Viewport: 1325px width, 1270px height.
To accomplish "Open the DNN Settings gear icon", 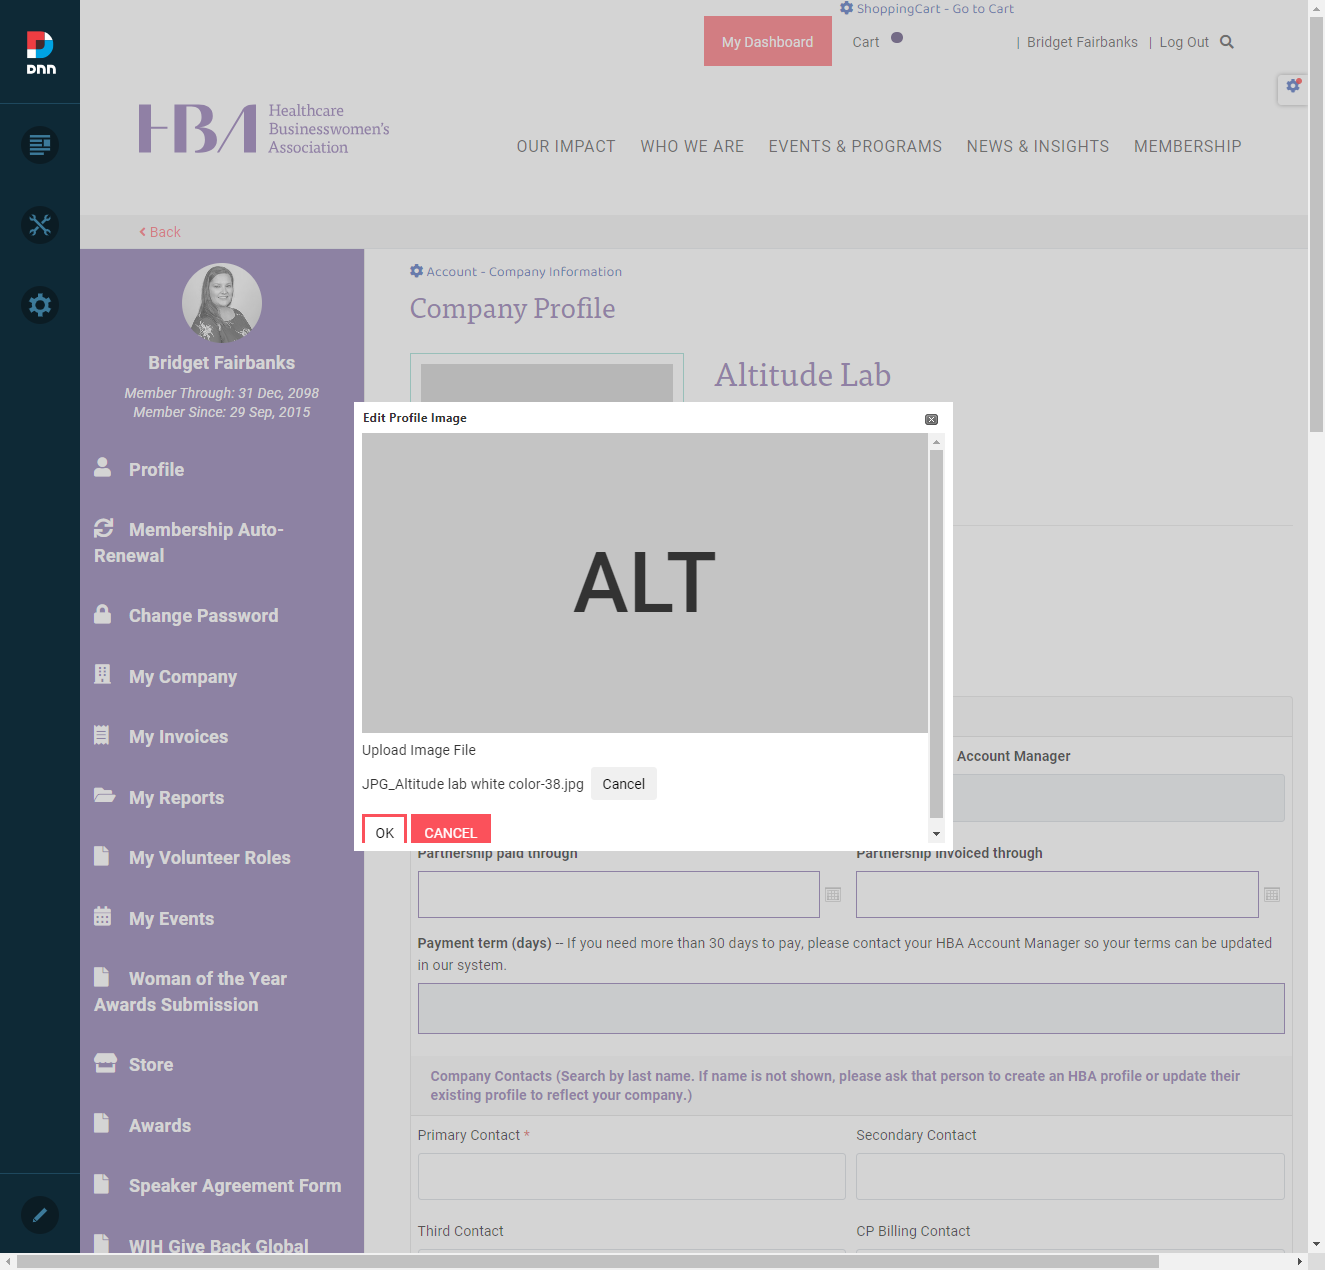I will (40, 305).
